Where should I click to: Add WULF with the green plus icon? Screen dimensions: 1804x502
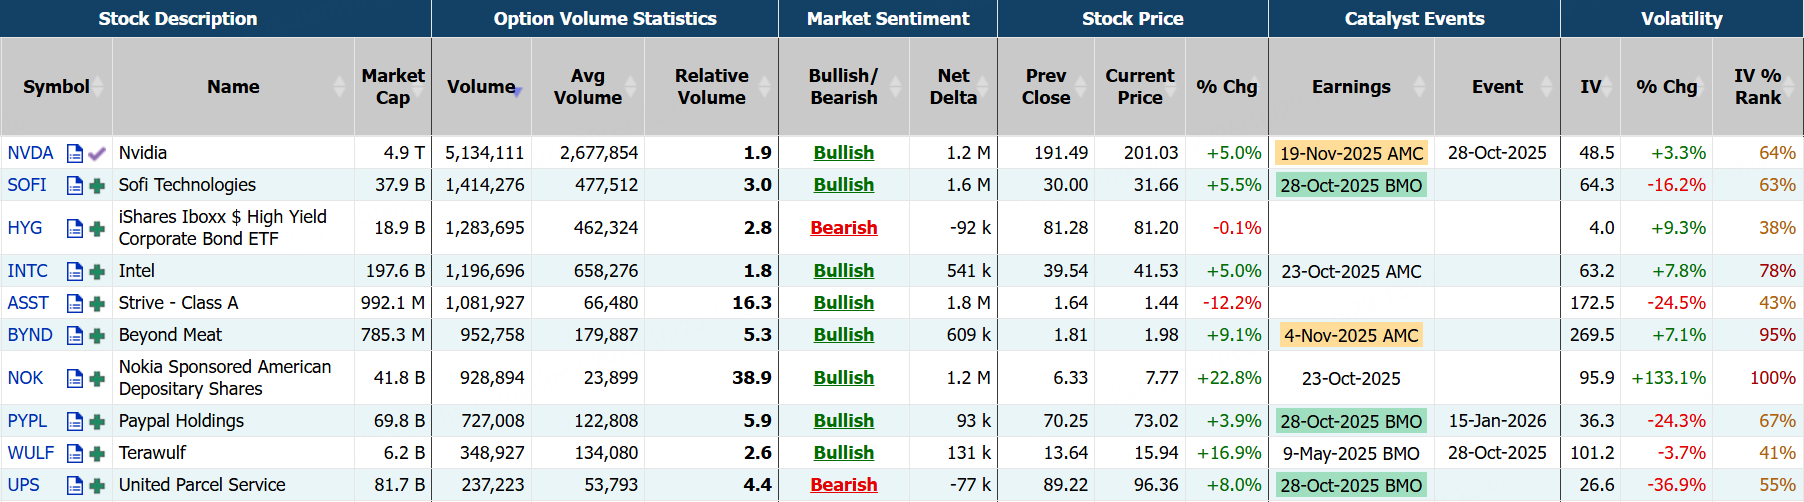coord(97,453)
